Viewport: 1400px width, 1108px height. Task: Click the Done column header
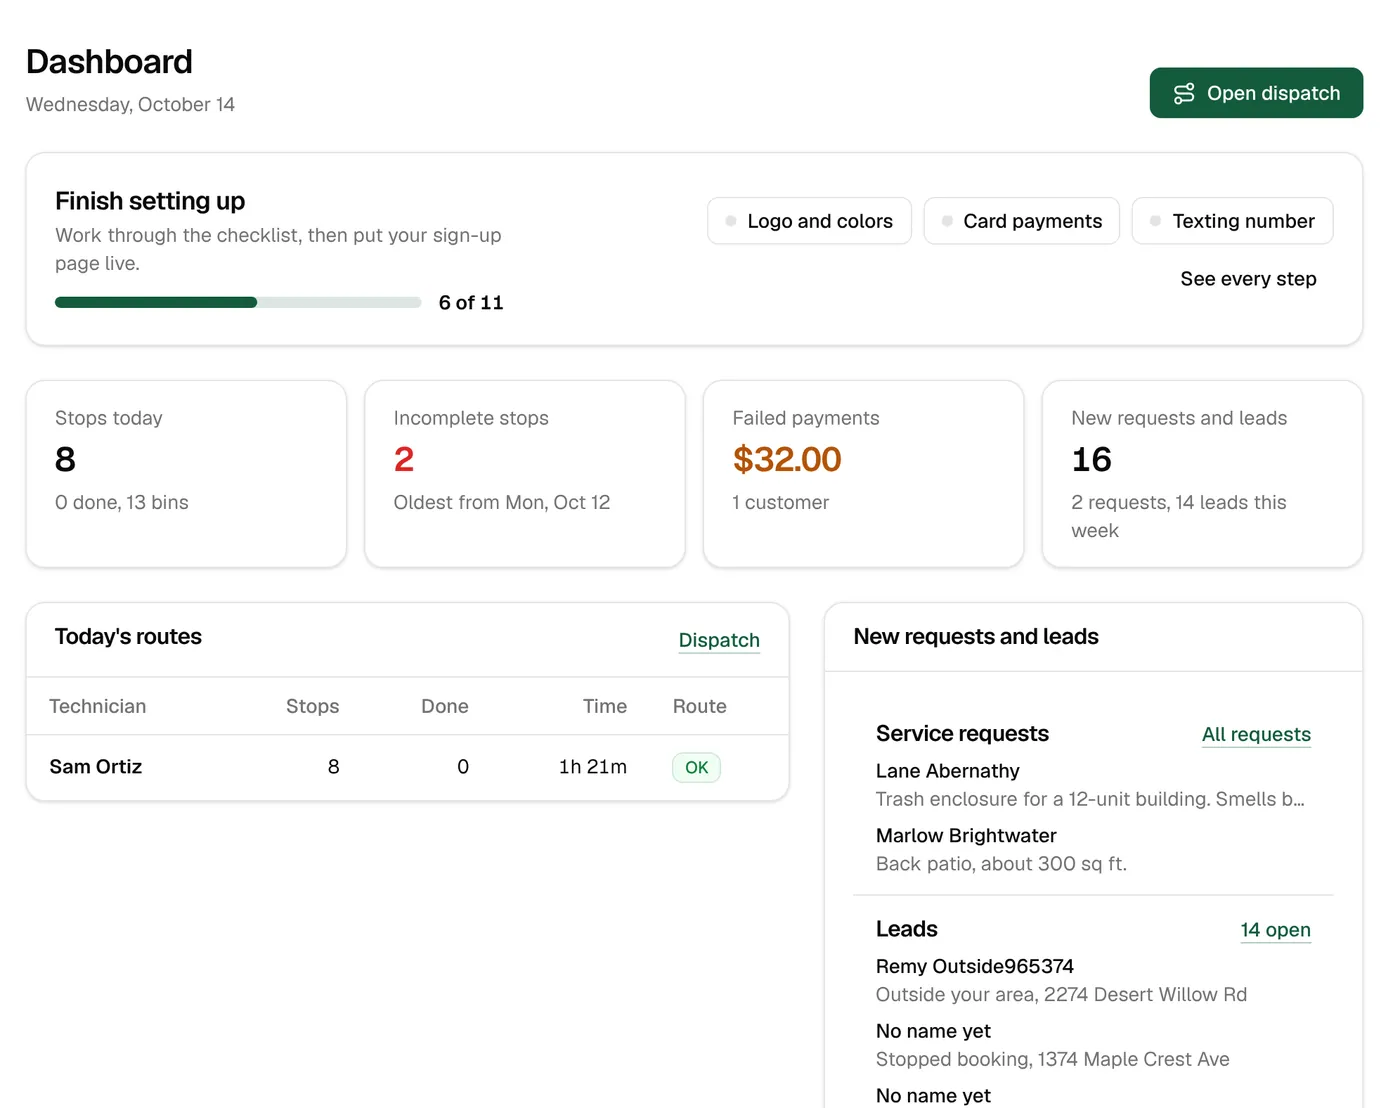pos(445,706)
